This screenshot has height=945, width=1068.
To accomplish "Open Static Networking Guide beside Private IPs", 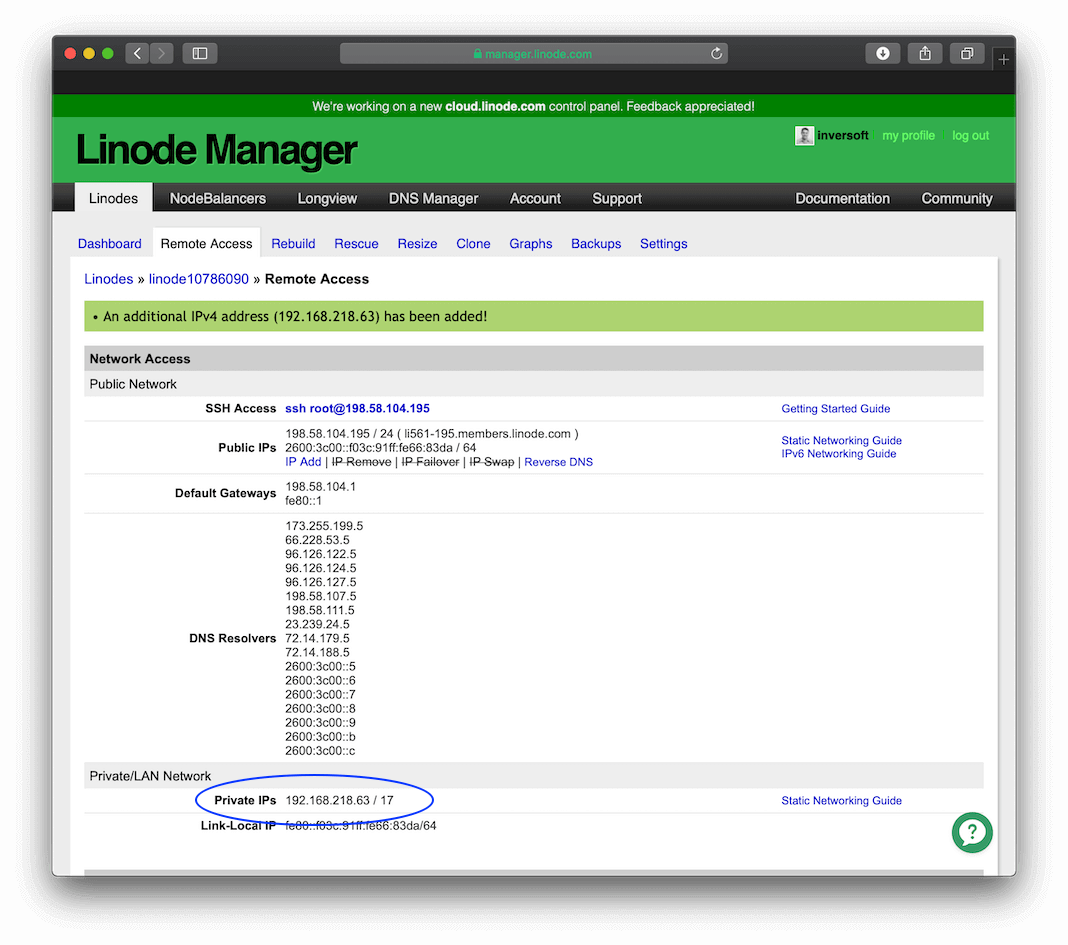I will (841, 801).
